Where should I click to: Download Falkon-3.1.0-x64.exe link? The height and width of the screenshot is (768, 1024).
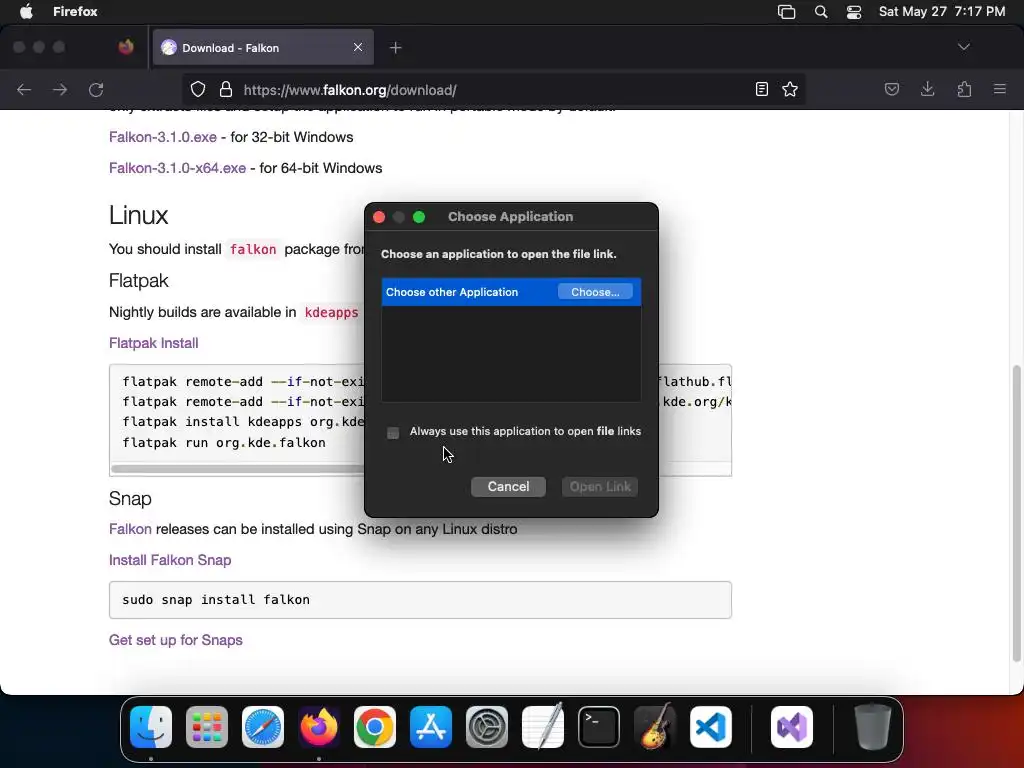click(178, 168)
